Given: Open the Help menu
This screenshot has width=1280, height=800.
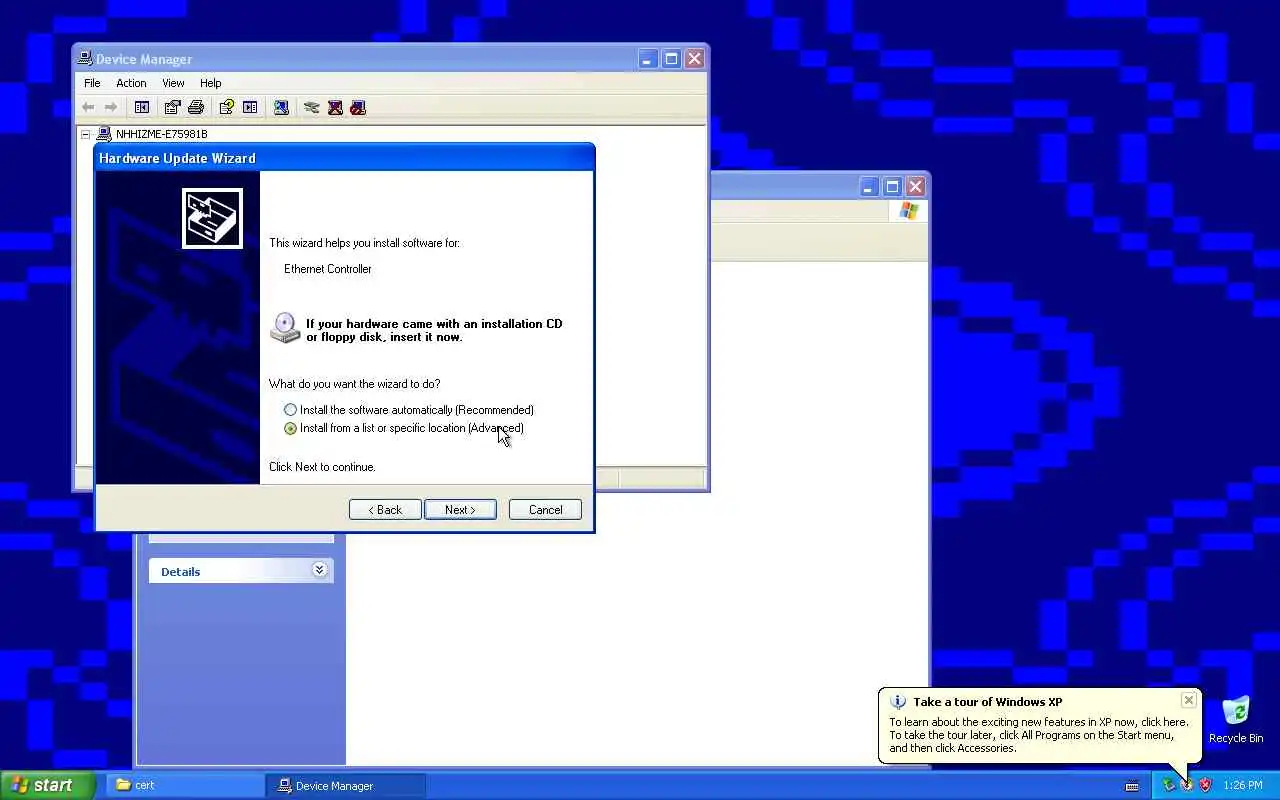Looking at the screenshot, I should 210,83.
